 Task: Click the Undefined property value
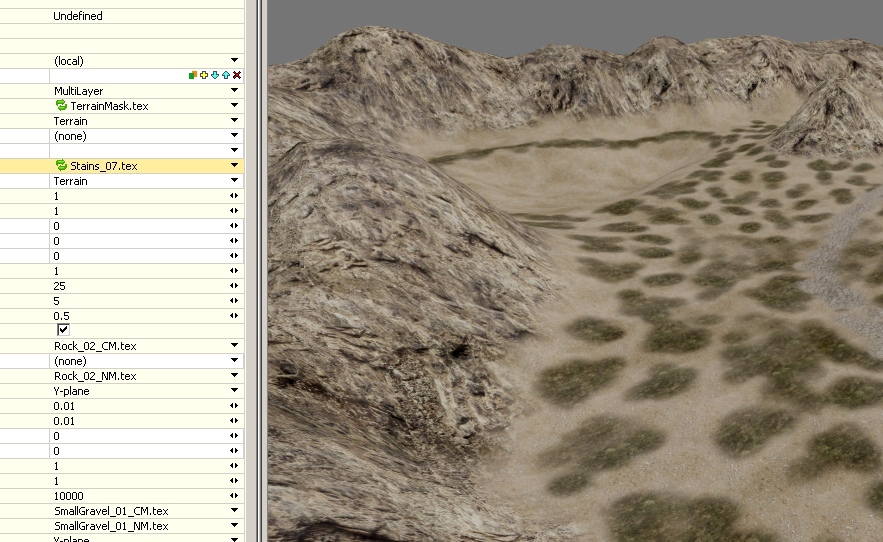coord(78,16)
